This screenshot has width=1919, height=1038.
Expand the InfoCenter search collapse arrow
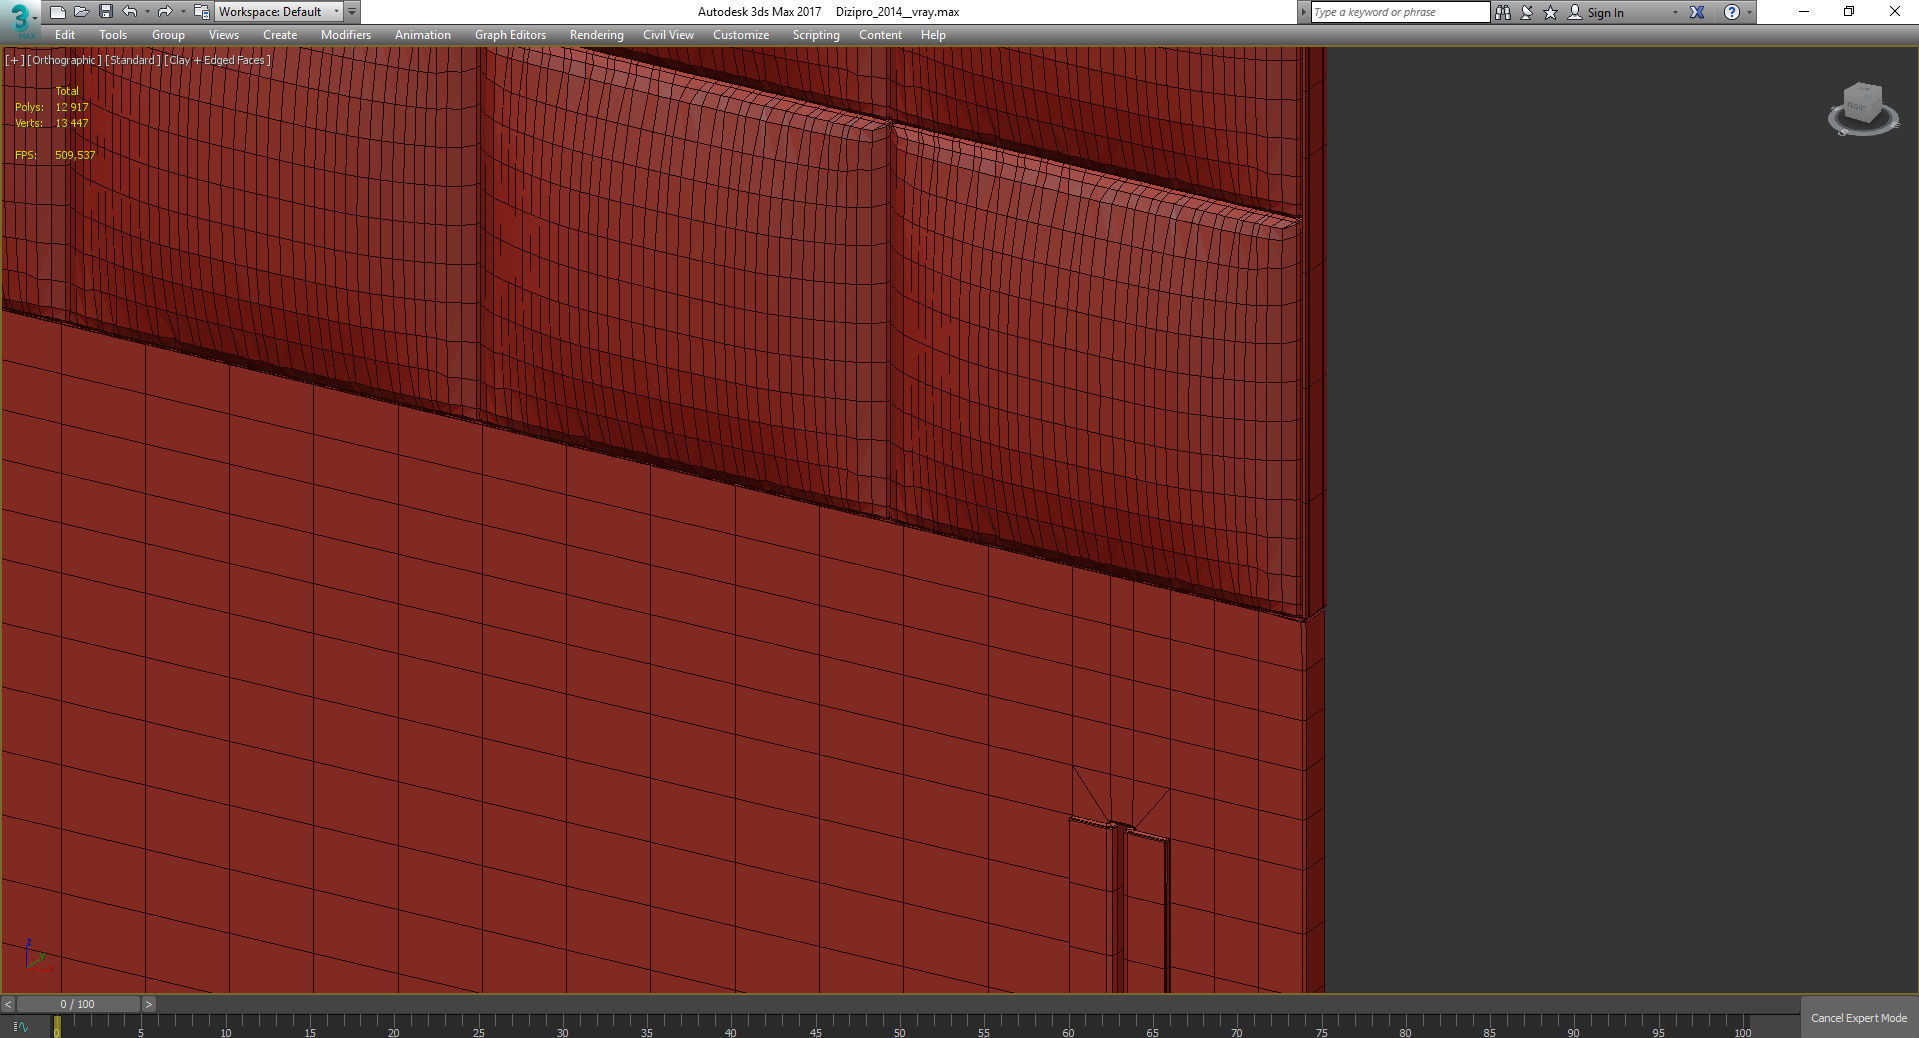(1303, 12)
